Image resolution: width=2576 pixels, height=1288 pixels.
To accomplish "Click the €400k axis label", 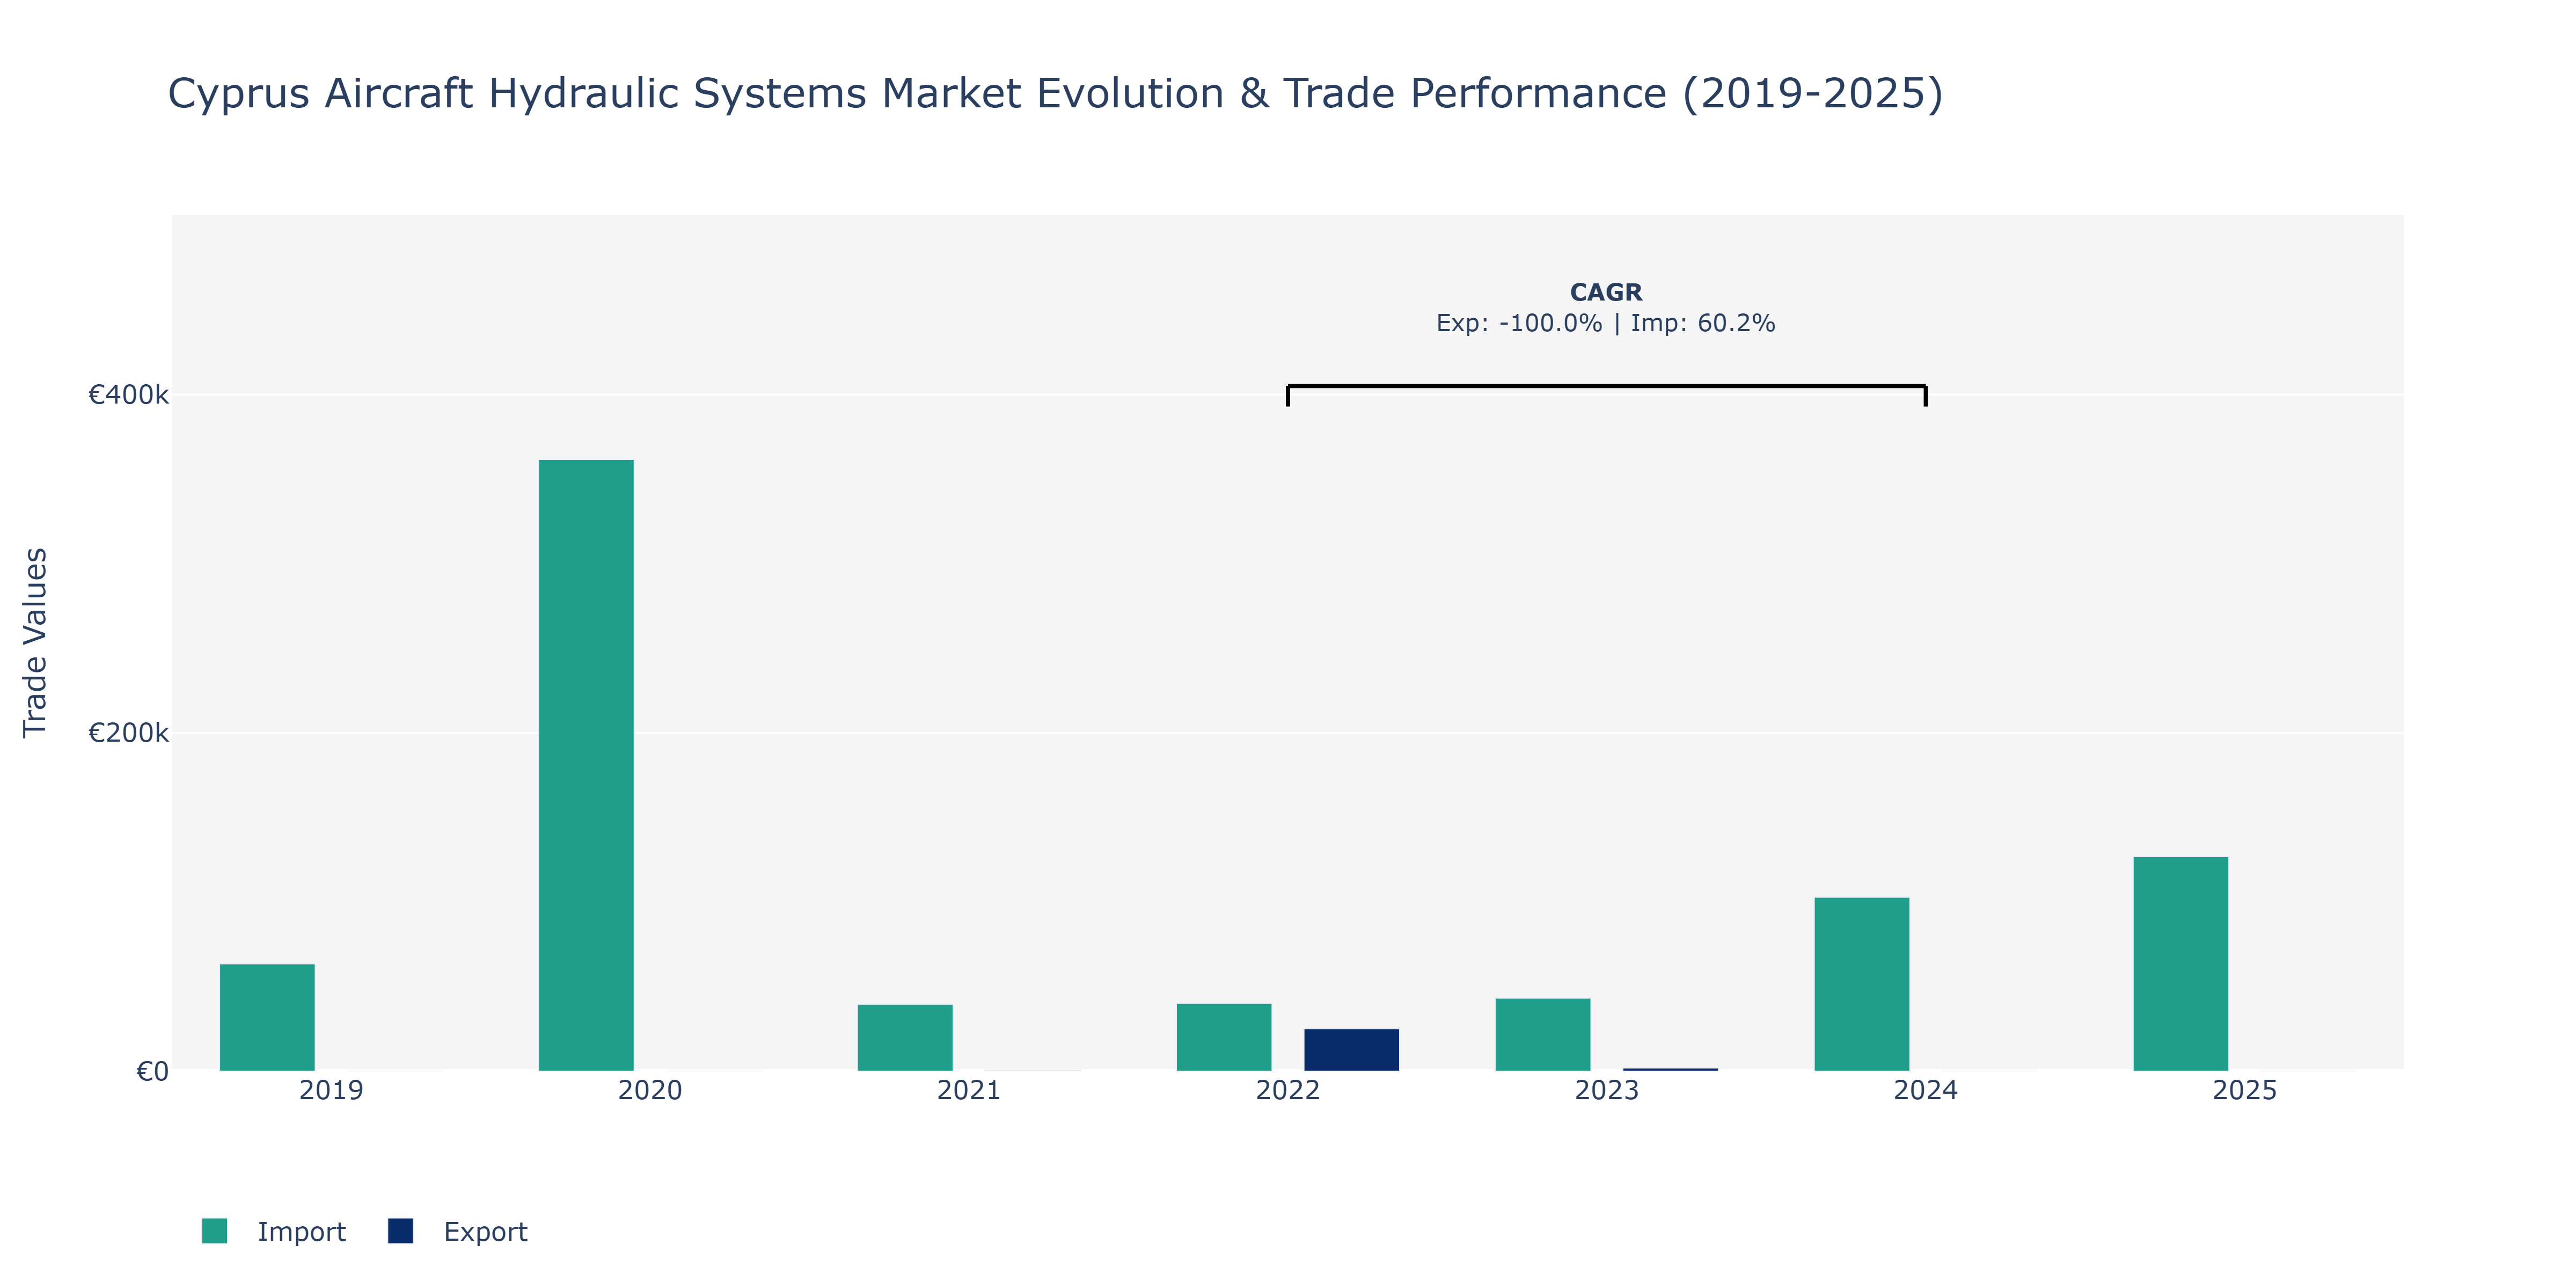I will 128,395.
